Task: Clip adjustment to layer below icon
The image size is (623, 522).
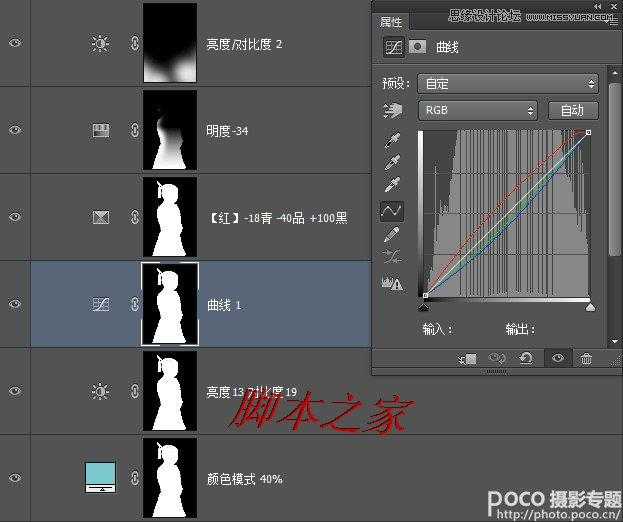Action: [x=467, y=359]
